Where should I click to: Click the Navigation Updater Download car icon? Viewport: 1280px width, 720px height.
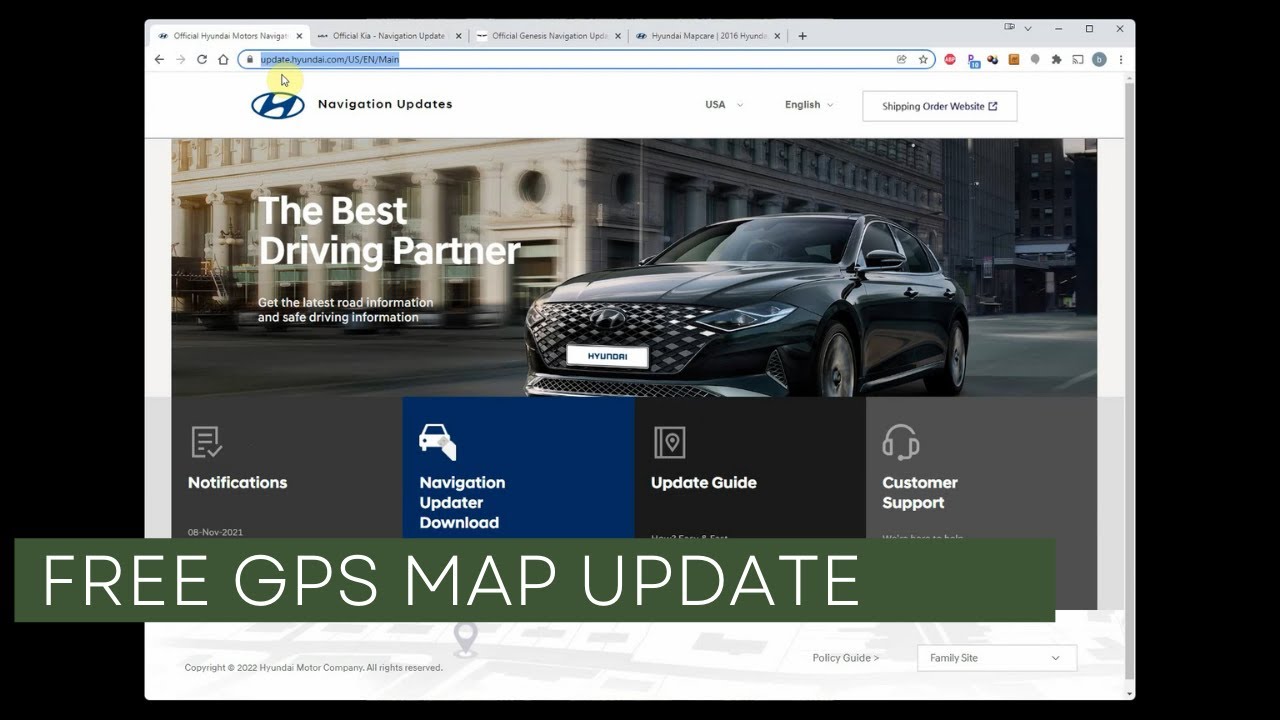pos(437,441)
